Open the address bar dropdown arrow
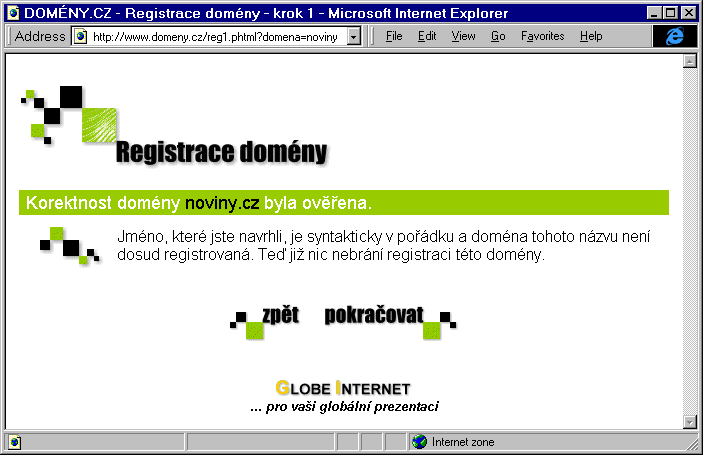This screenshot has width=703, height=455. tap(354, 36)
